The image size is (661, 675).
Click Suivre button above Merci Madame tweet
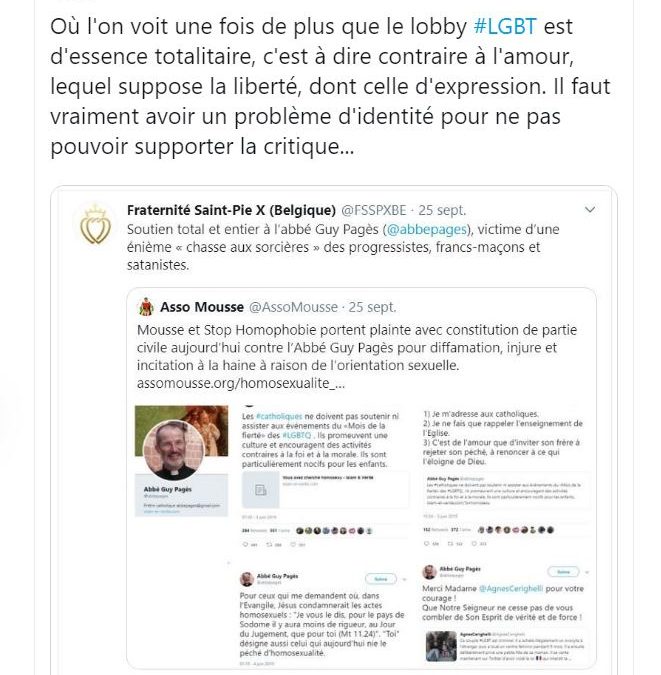coord(563,572)
